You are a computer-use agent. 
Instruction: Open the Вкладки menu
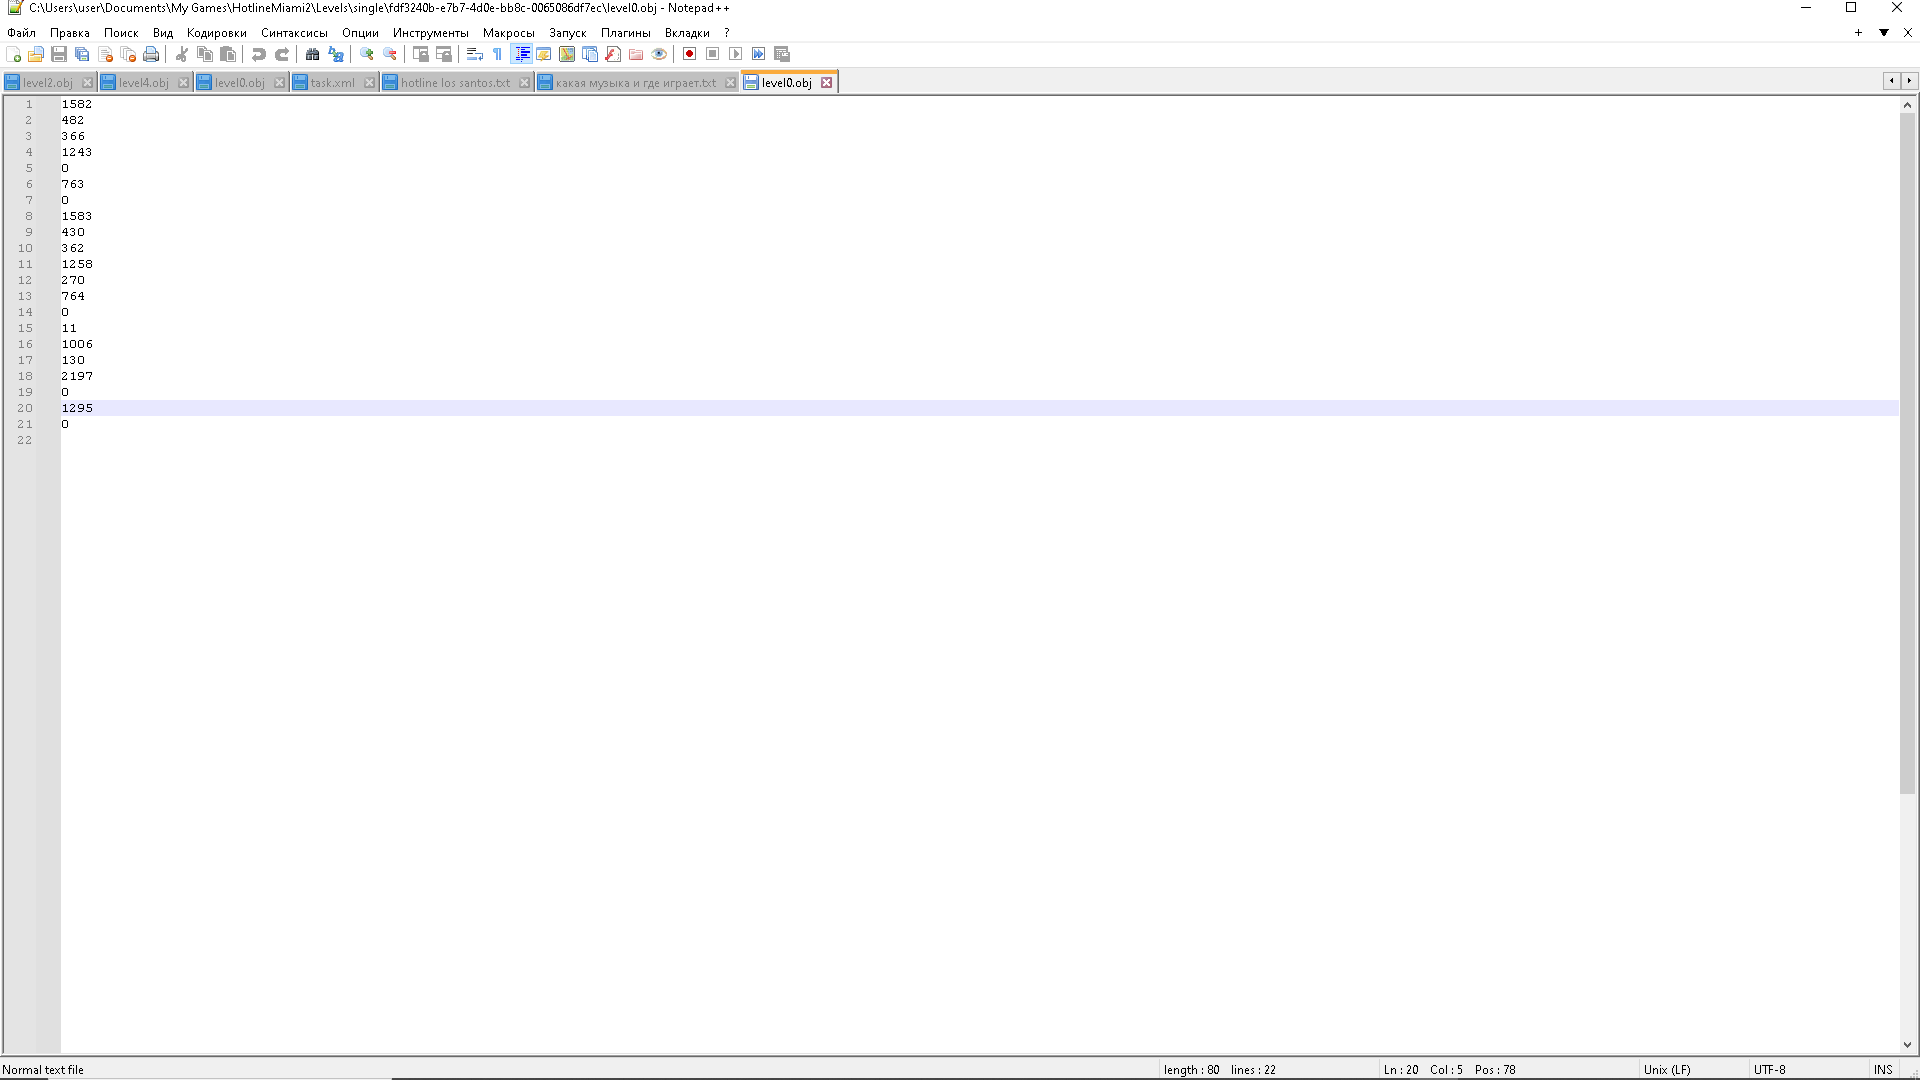tap(687, 33)
